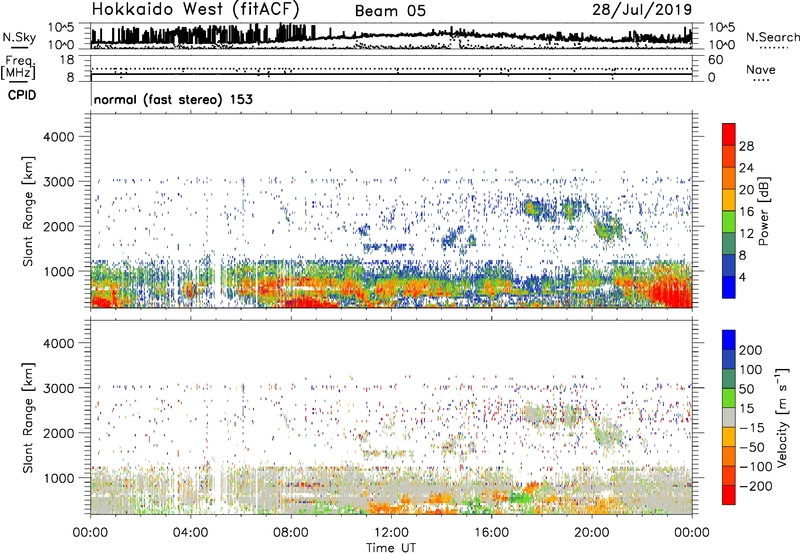Click the '12' power colorbar tick

coord(746,234)
